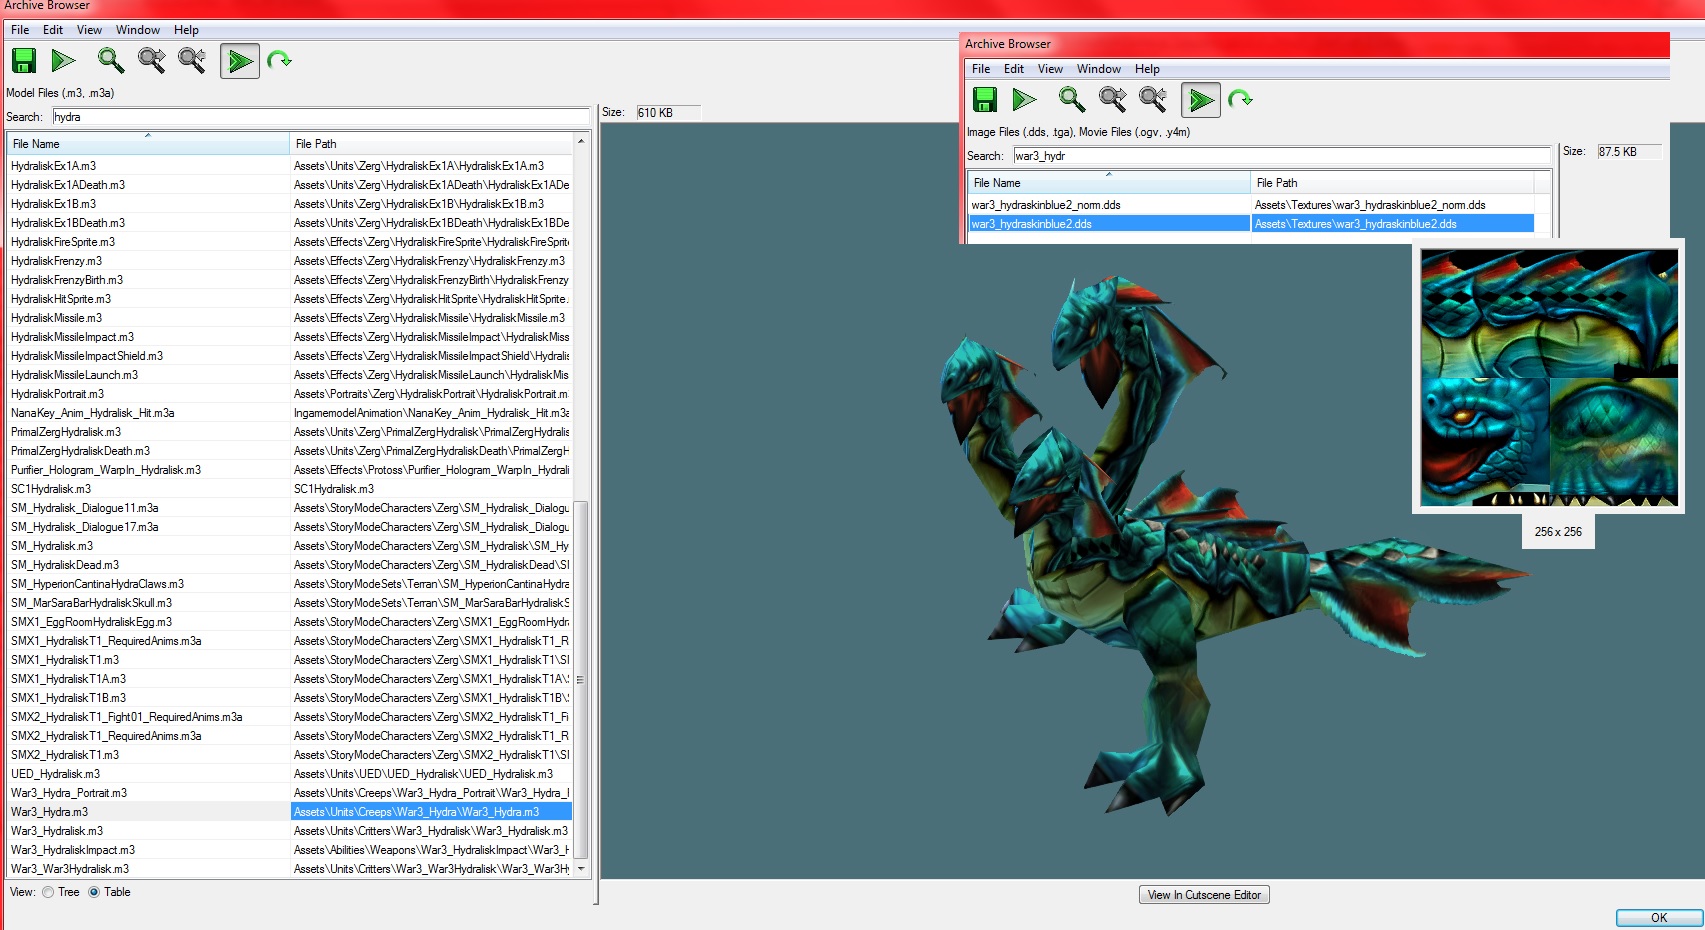Click the green curved refresh arrow in the Model Files window

[279, 60]
